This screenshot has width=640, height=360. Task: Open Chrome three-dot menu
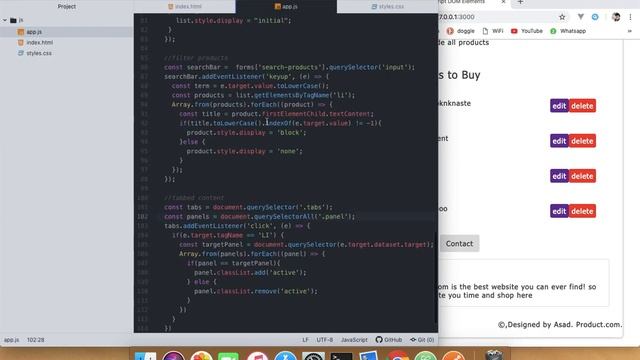pos(630,17)
